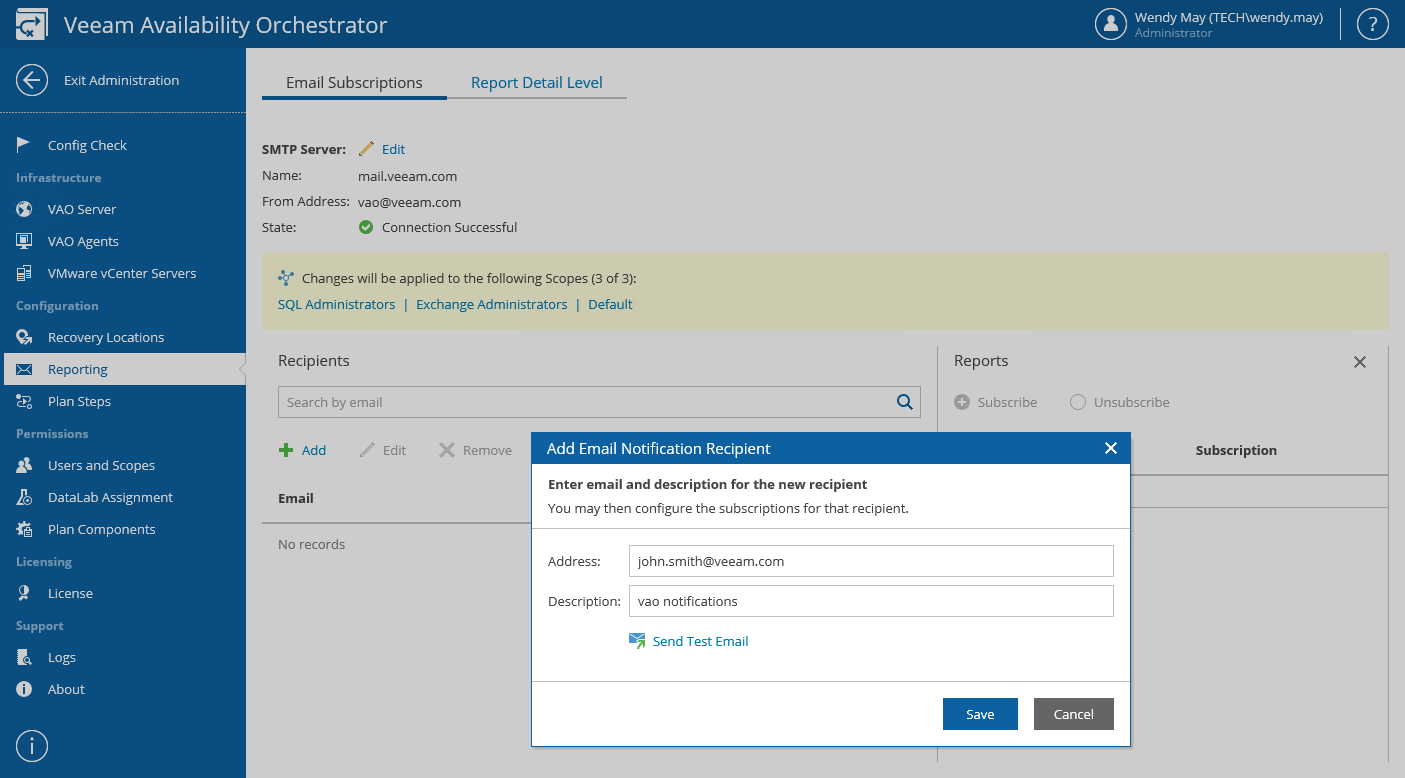Open the help question mark icon
The height and width of the screenshot is (778, 1405).
coord(1373,24)
